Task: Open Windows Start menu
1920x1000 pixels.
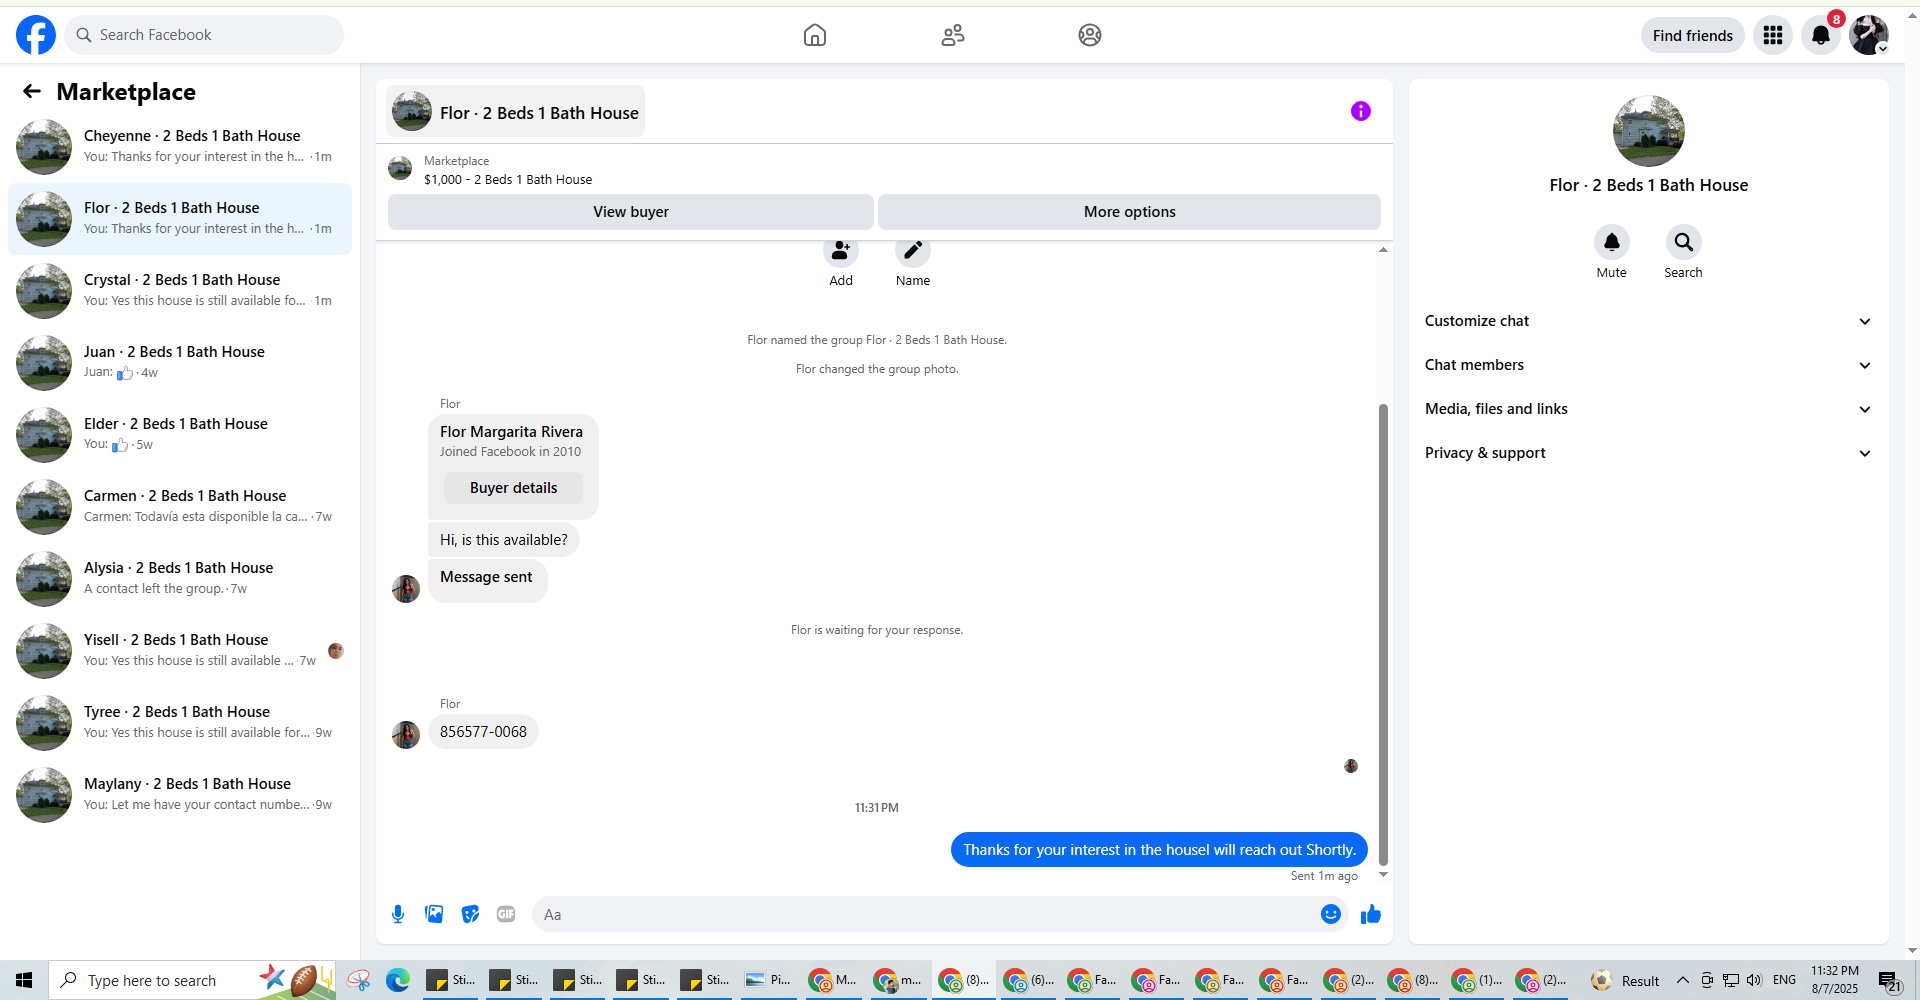Action: coord(24,980)
